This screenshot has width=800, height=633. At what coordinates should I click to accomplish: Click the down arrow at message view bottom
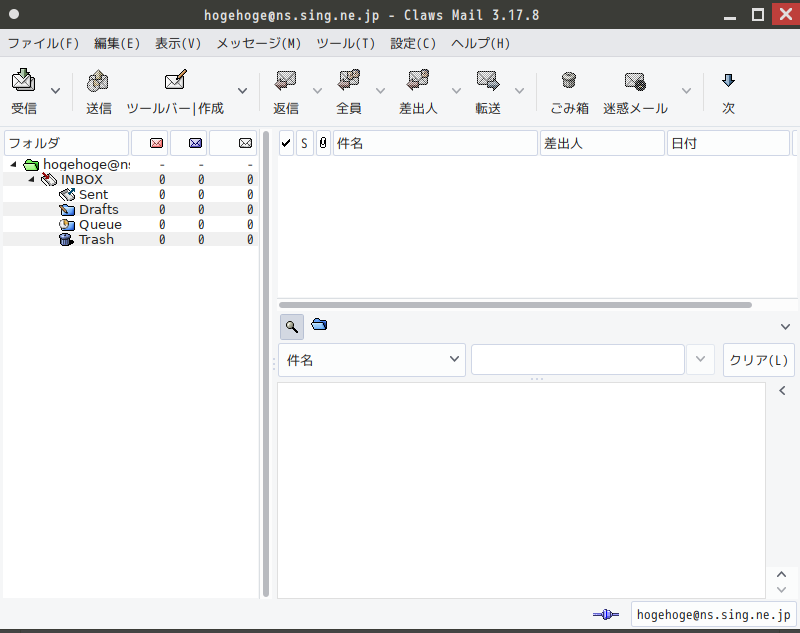[x=781, y=590]
